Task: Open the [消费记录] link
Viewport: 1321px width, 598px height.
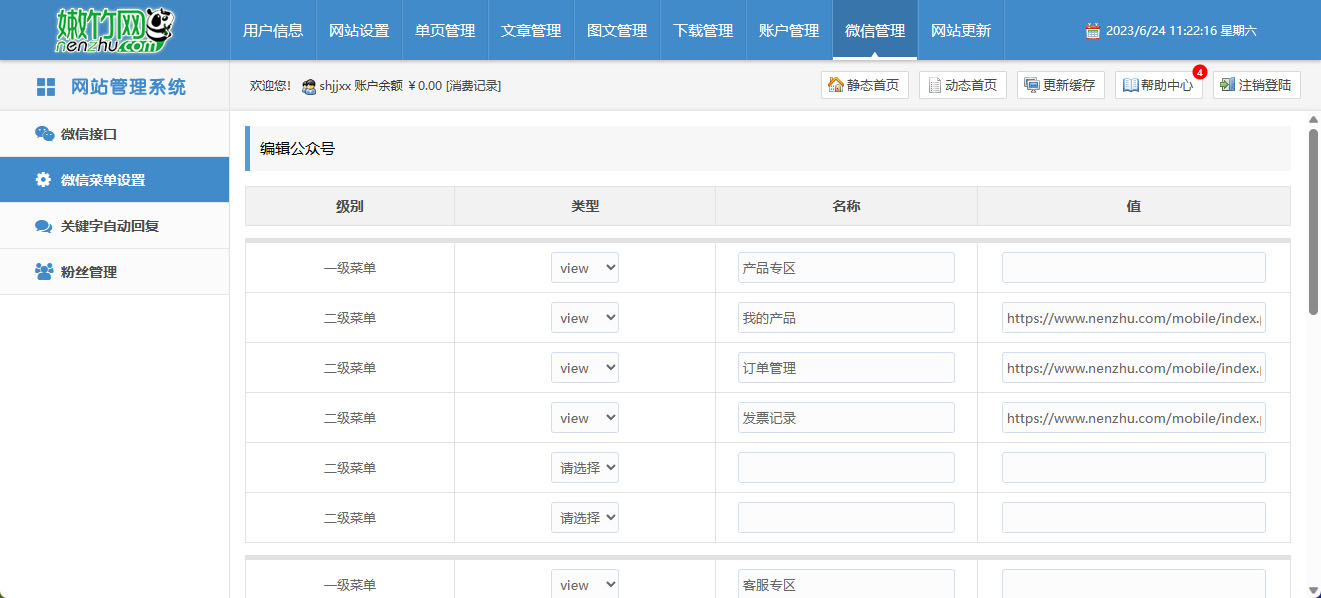Action: (473, 86)
